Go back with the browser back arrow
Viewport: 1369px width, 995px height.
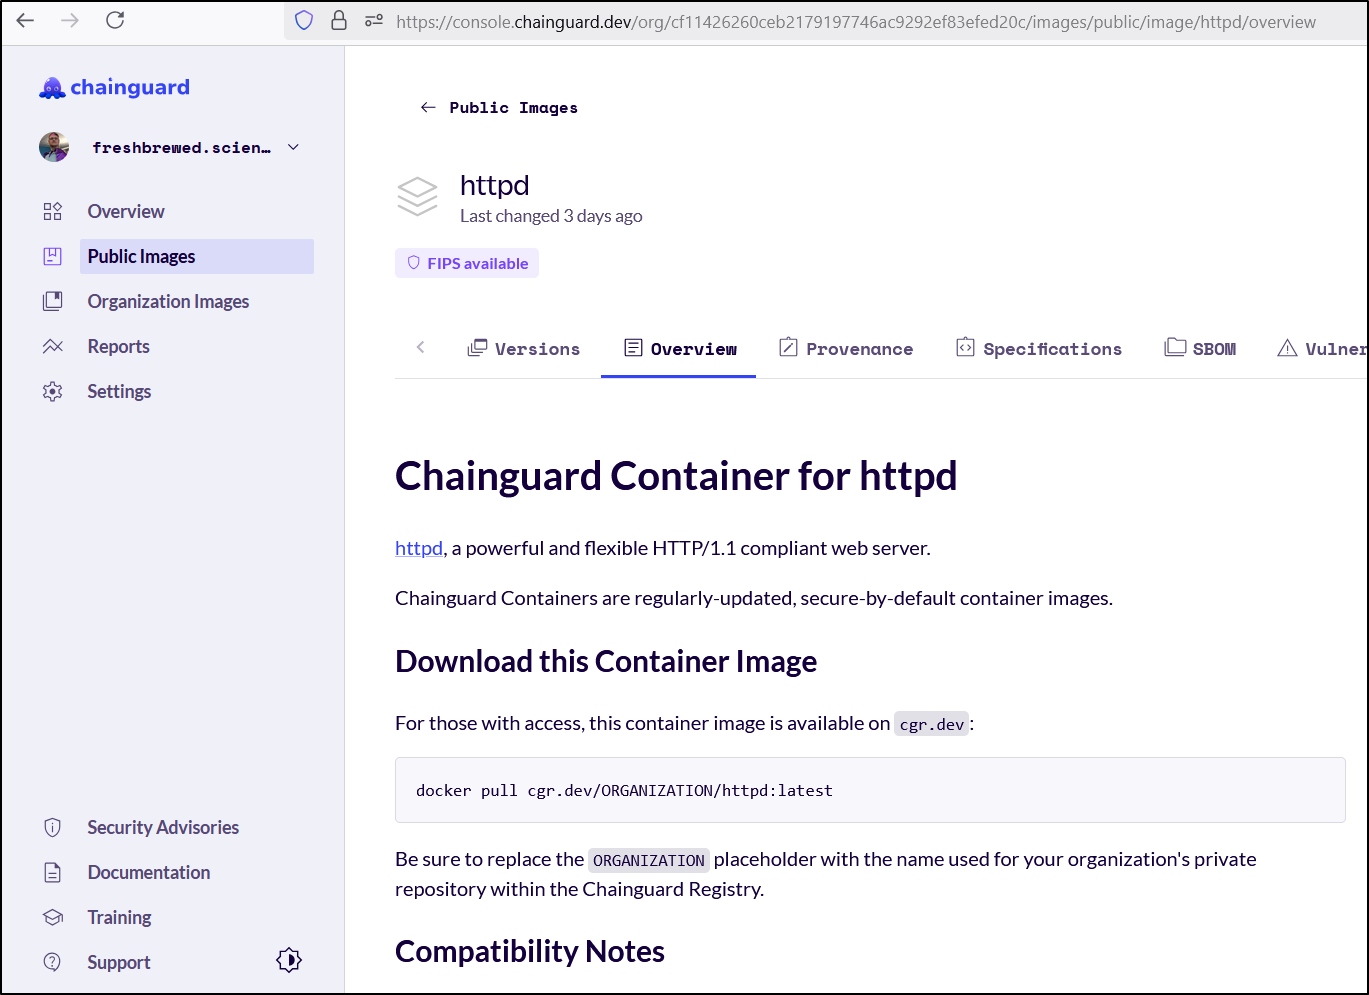[25, 20]
